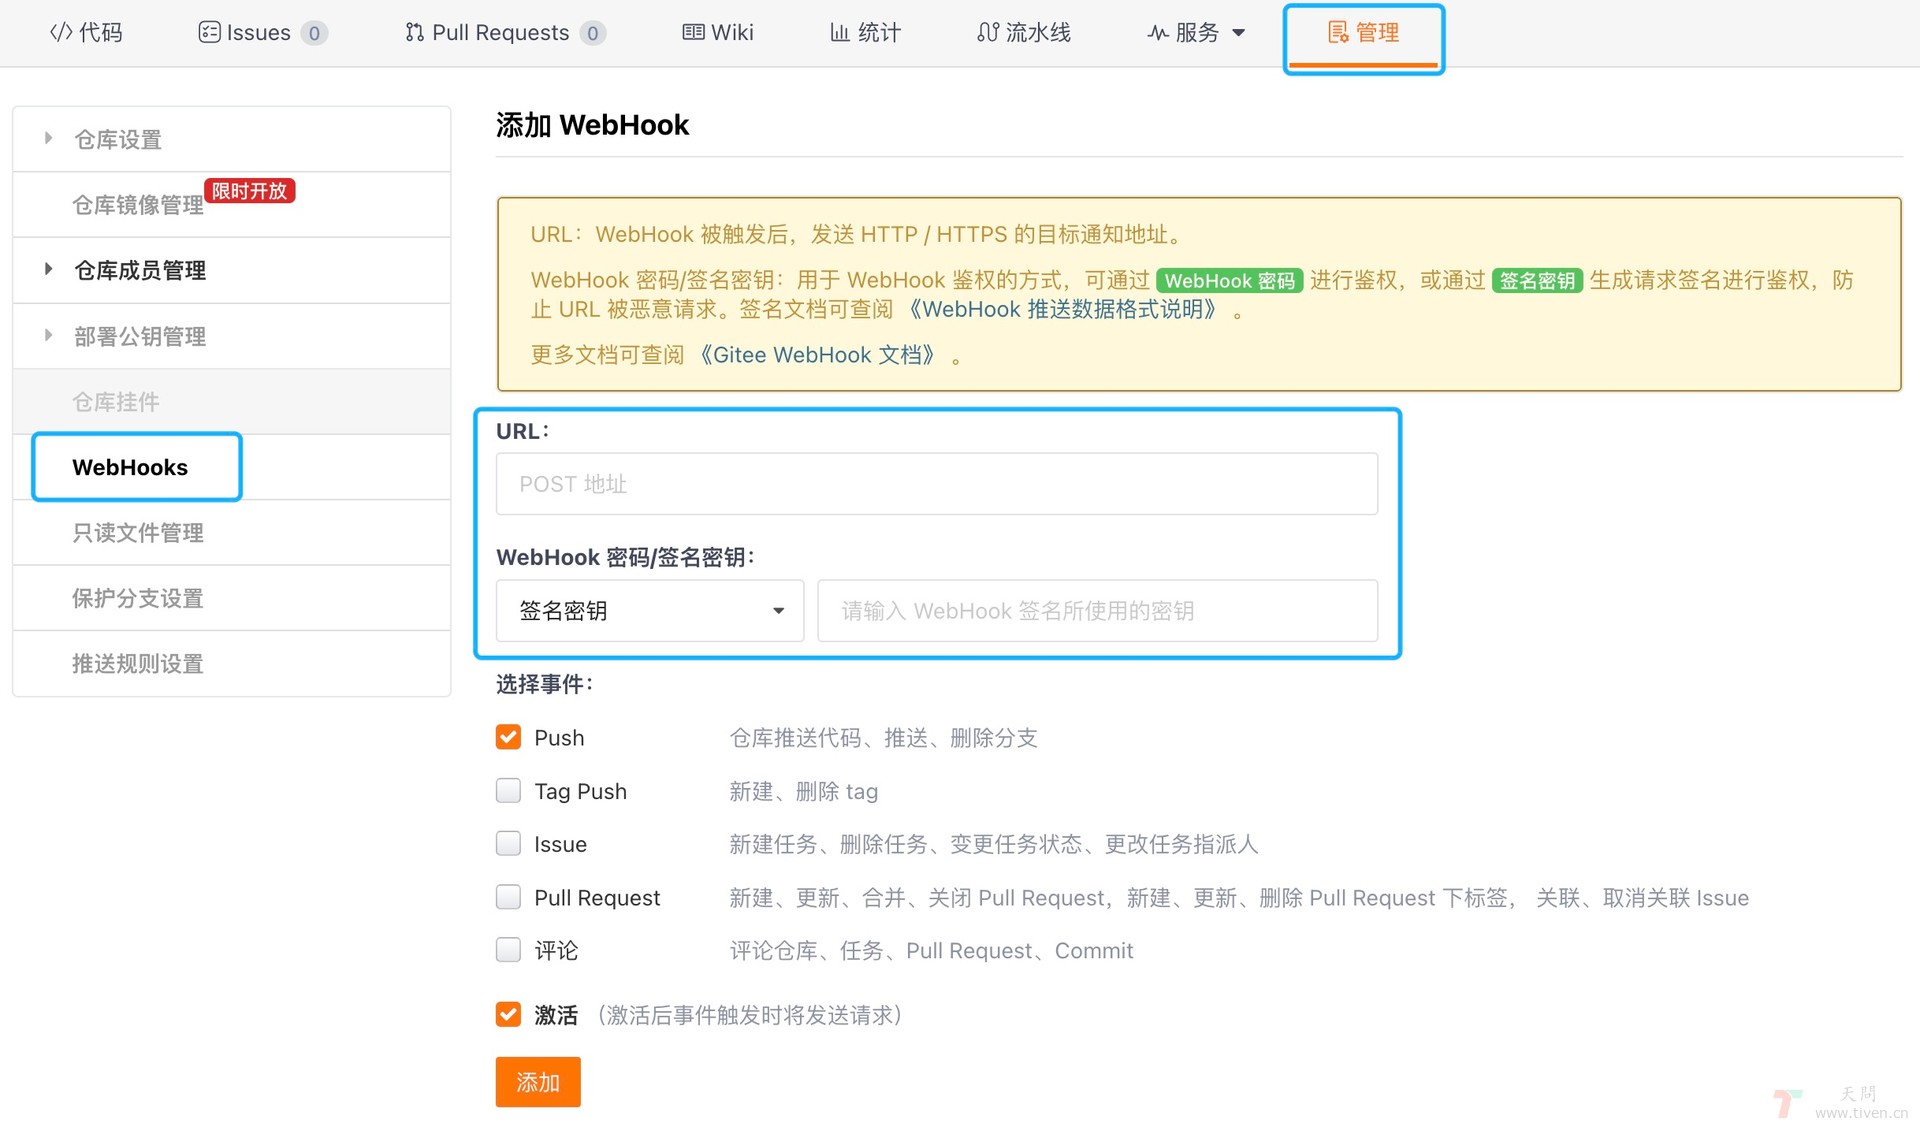Click the 服务 pulse icon
This screenshot has width=1920, height=1130.
(1158, 33)
